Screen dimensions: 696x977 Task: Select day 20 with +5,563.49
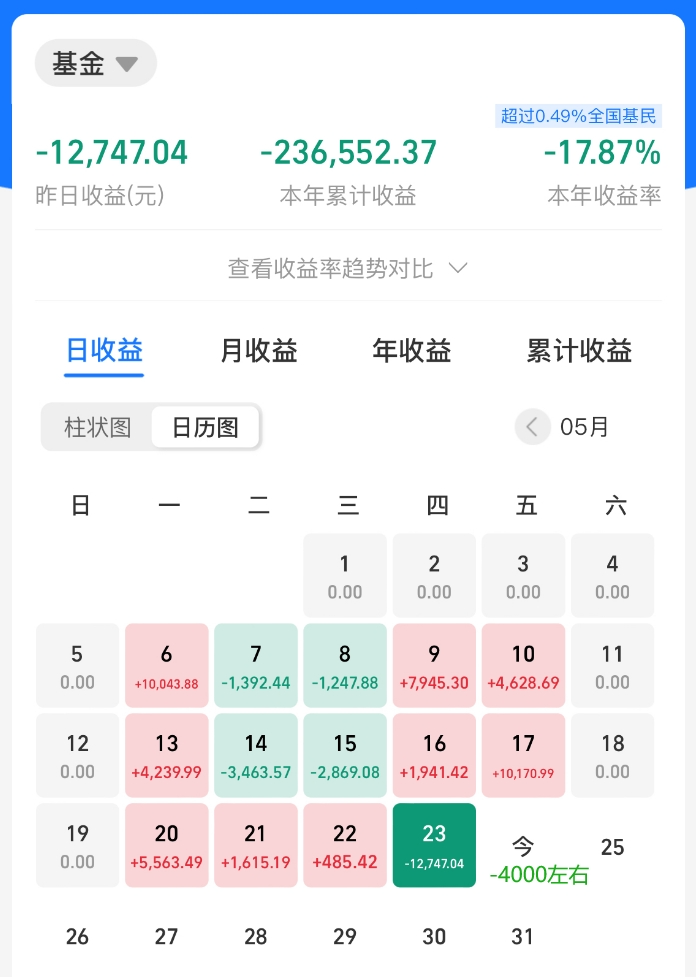(x=166, y=845)
